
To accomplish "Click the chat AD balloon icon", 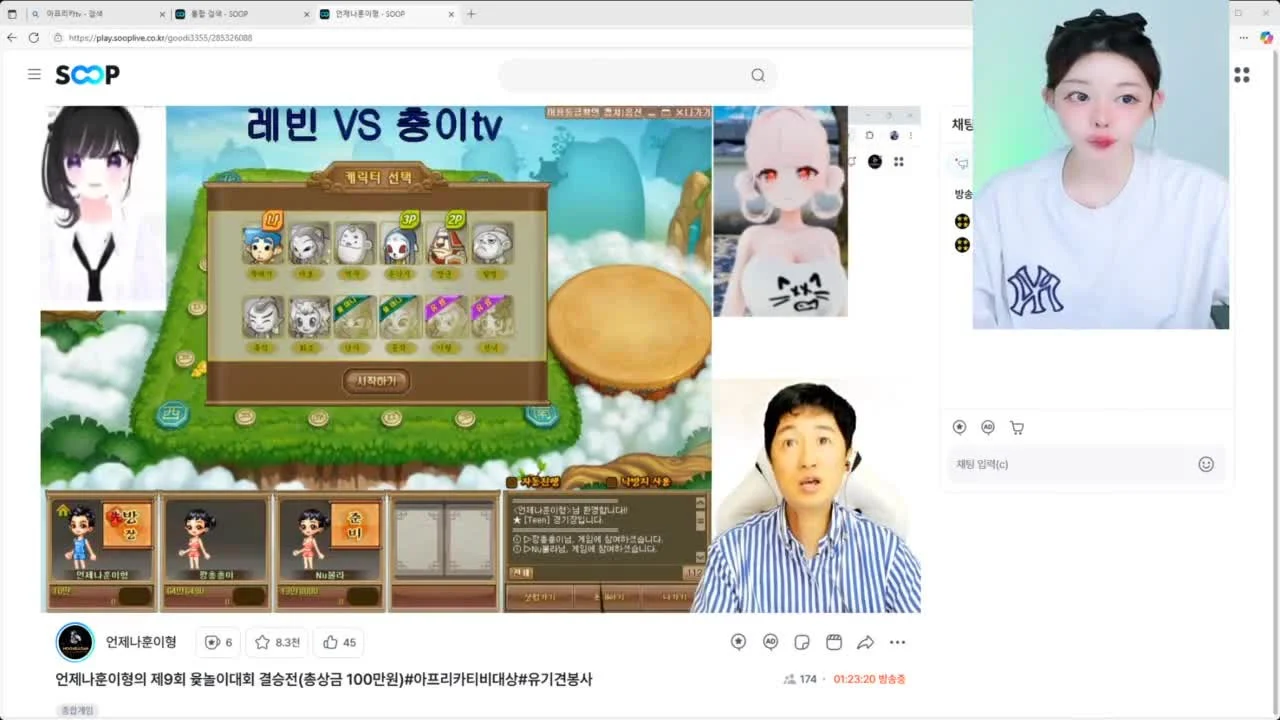I will [988, 427].
